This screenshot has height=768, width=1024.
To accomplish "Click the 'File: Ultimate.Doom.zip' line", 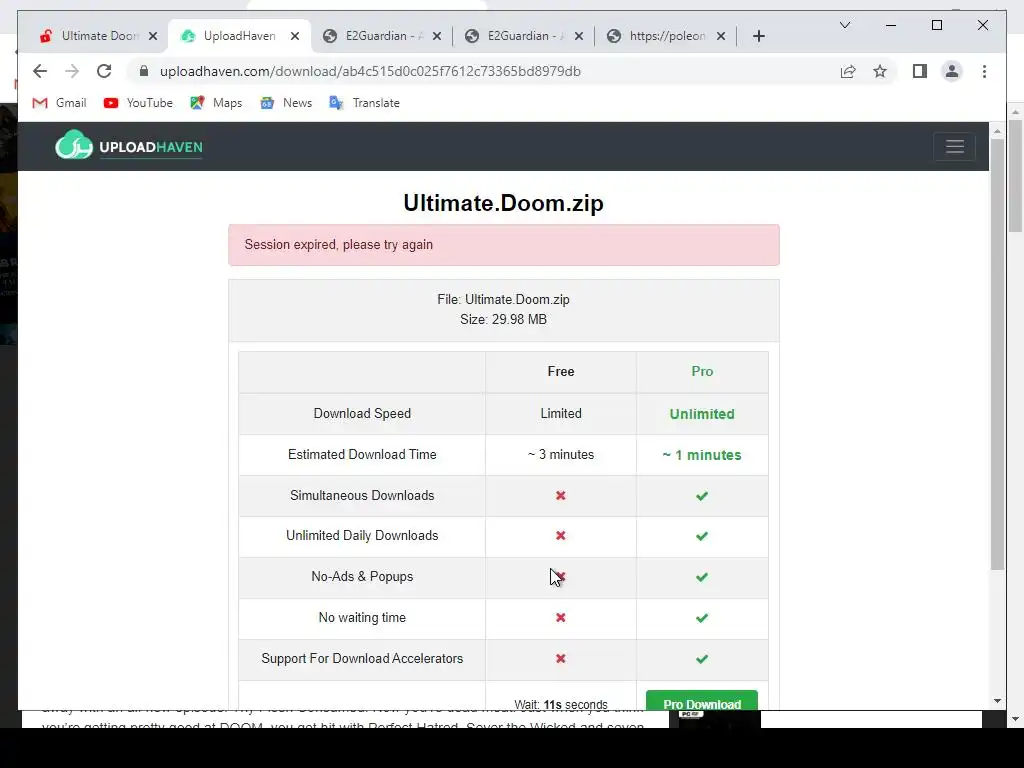I will (x=504, y=300).
